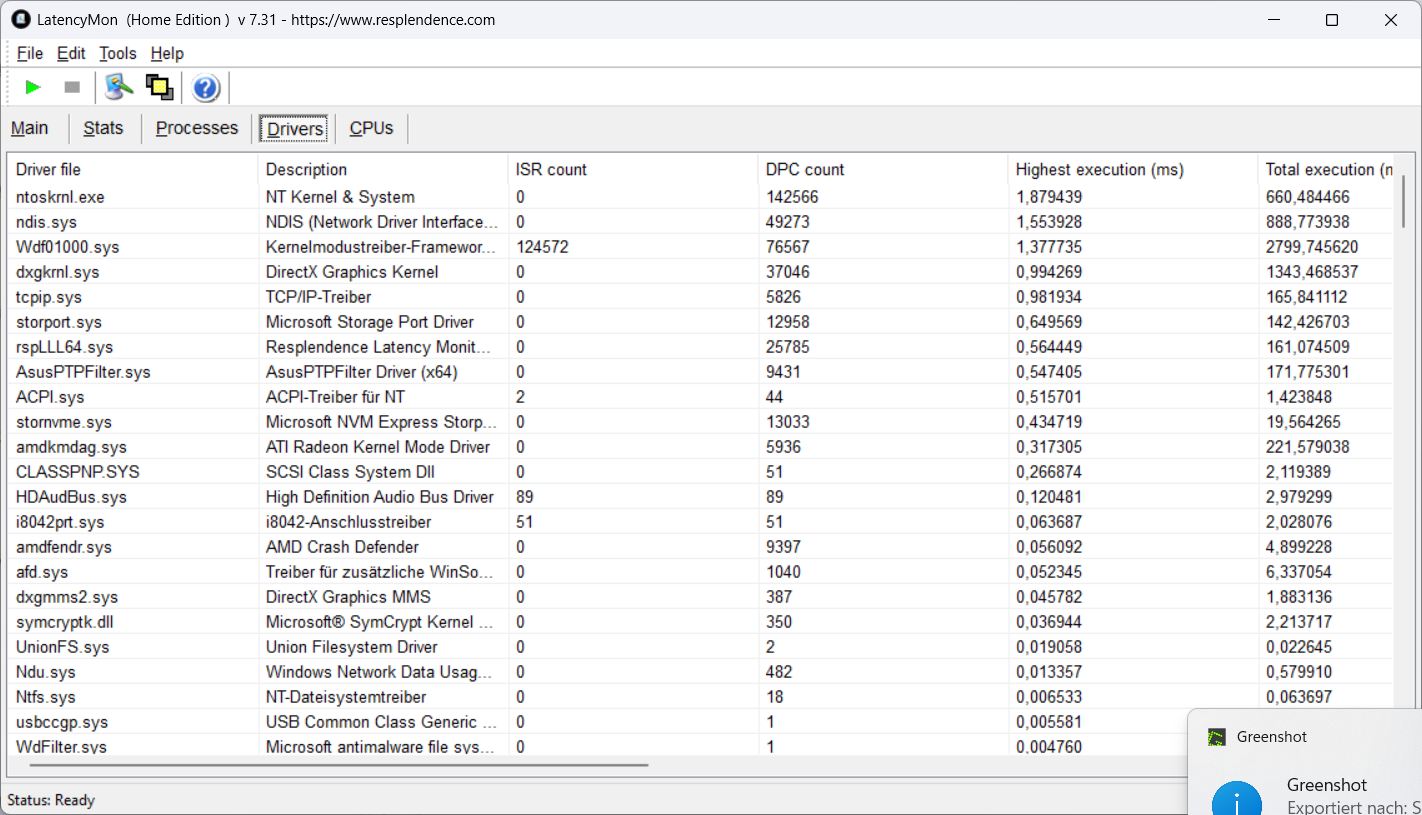Select the CLASSPNP.SYS driver row

tap(700, 472)
